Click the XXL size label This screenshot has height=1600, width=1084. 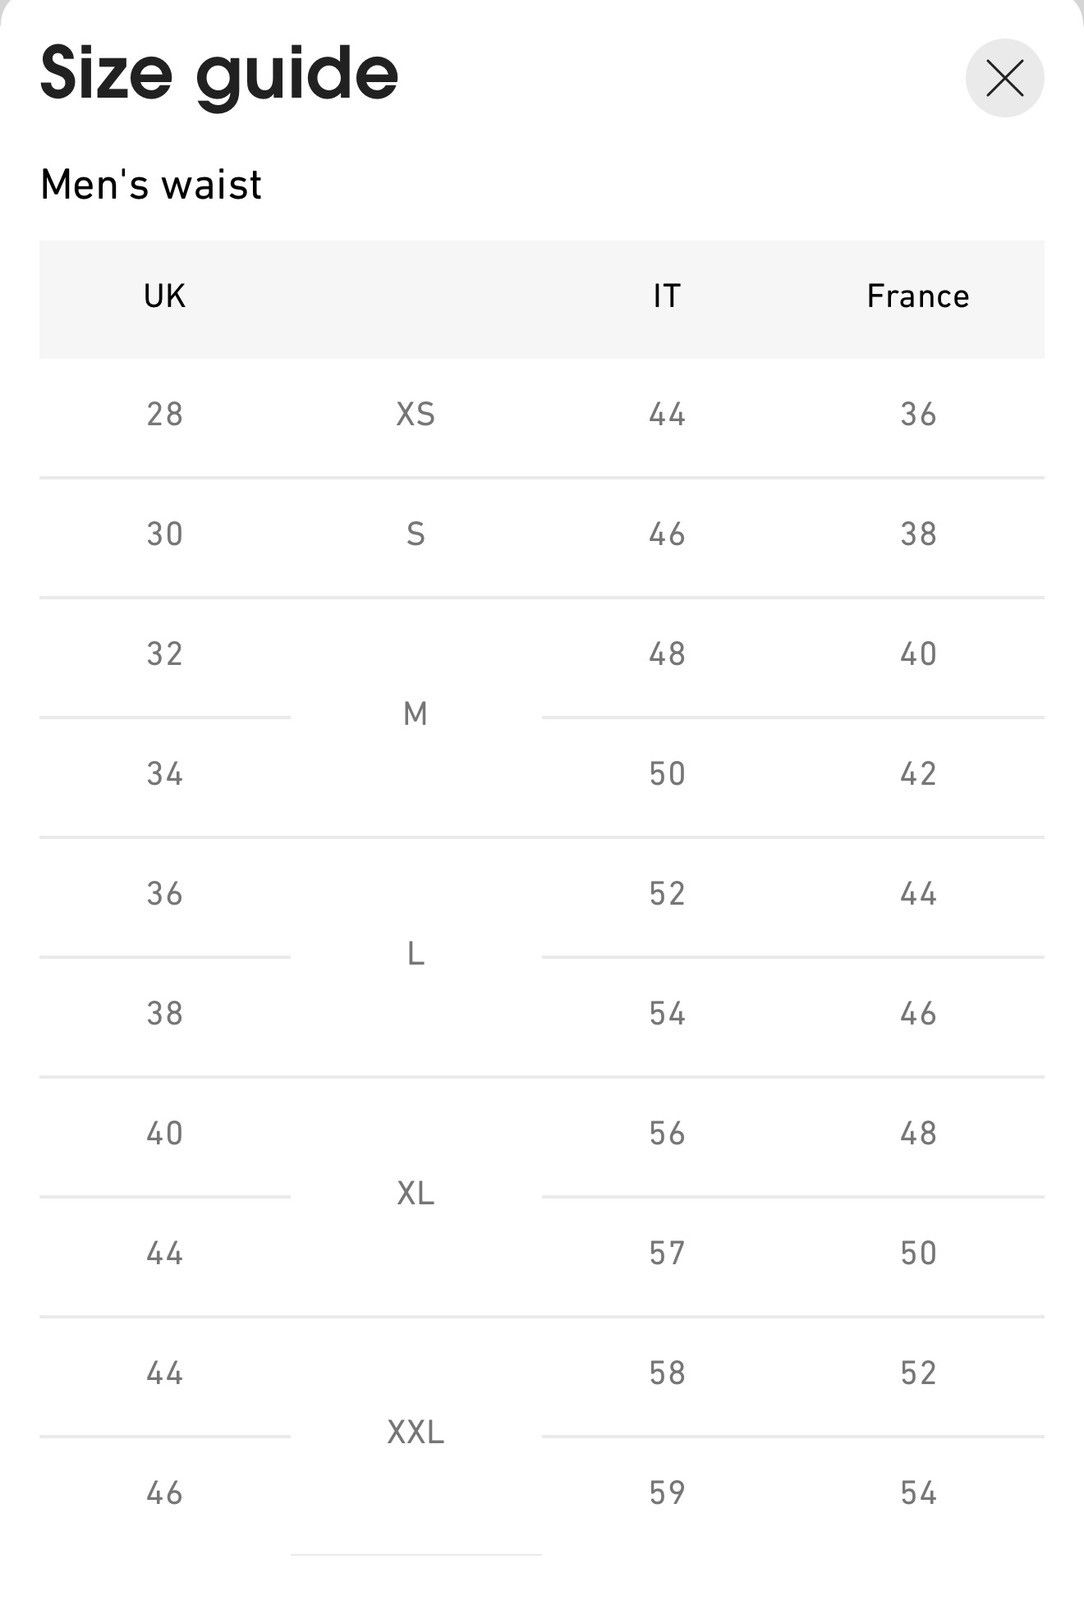point(416,1434)
